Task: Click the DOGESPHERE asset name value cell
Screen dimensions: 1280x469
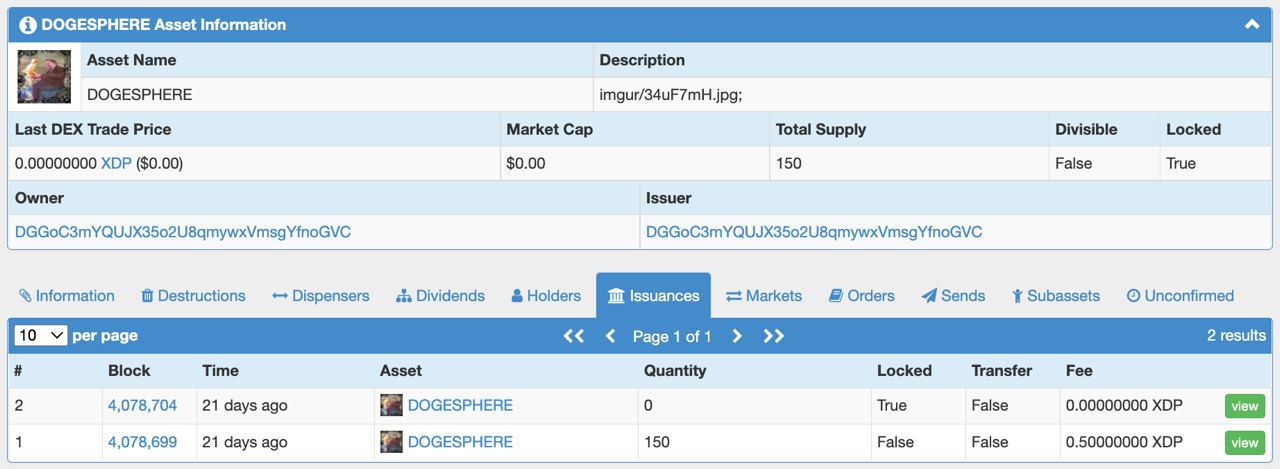Action: click(x=336, y=95)
